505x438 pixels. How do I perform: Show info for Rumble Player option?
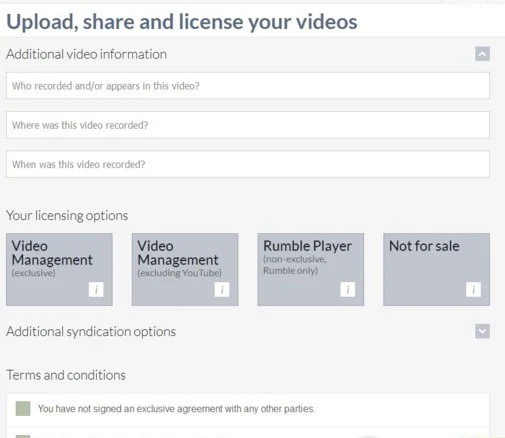[347, 289]
